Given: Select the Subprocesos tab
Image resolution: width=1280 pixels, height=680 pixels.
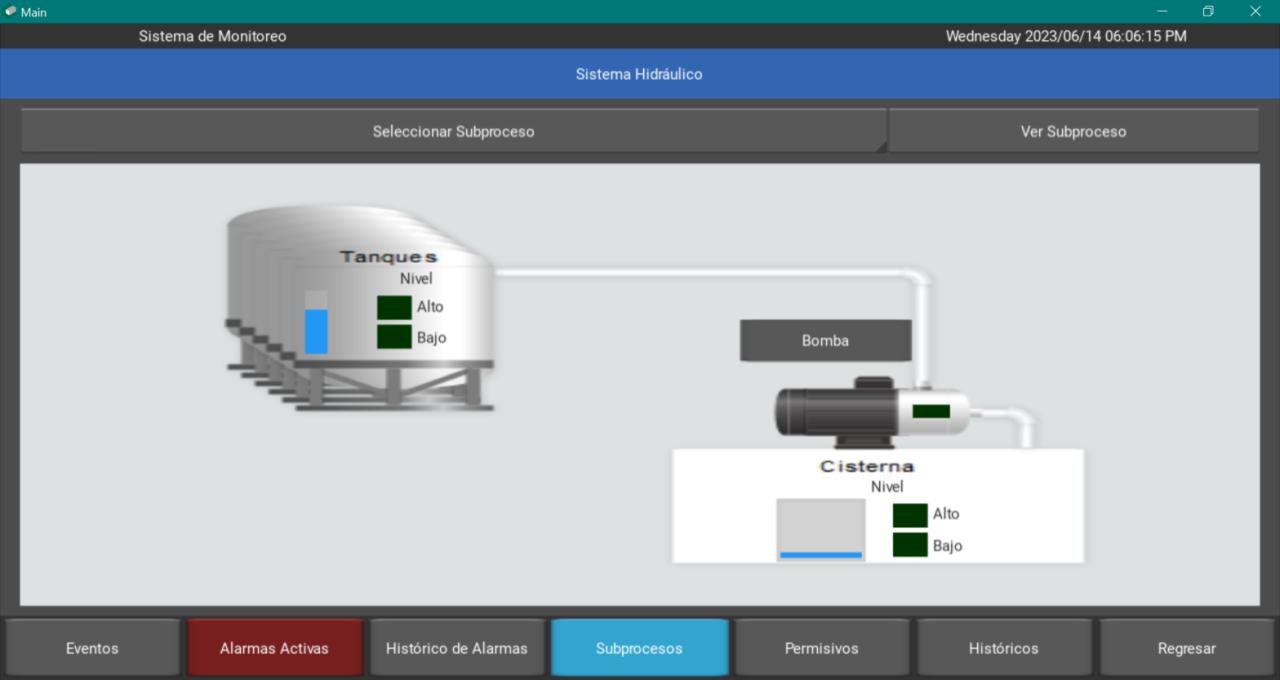Looking at the screenshot, I should pos(639,648).
